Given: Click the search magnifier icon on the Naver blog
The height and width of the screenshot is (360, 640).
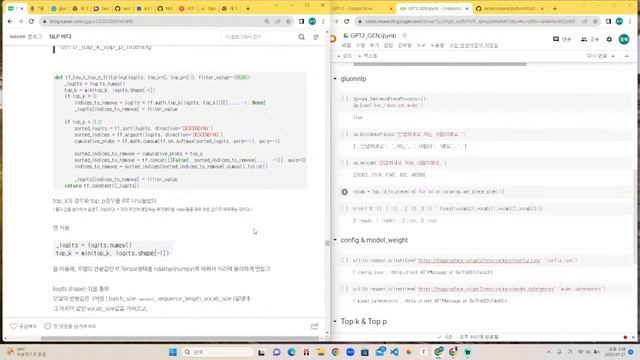Looking at the screenshot, I should [301, 37].
